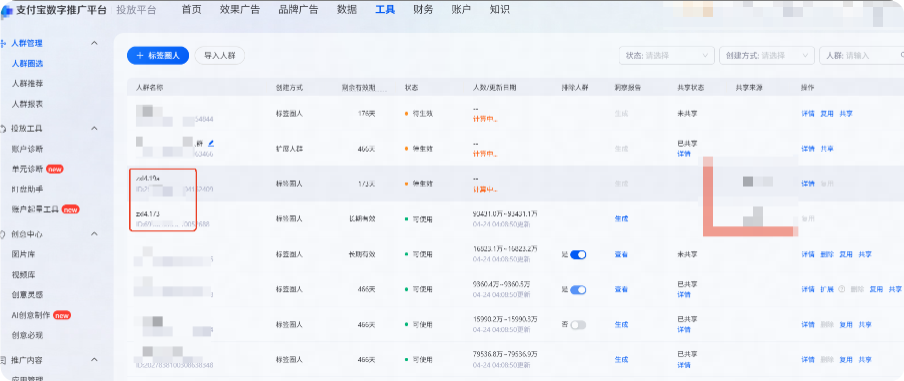Viewport: 904px width, 381px height.
Task: Click 复用 action in the 16823.1万 row
Action: coord(846,254)
